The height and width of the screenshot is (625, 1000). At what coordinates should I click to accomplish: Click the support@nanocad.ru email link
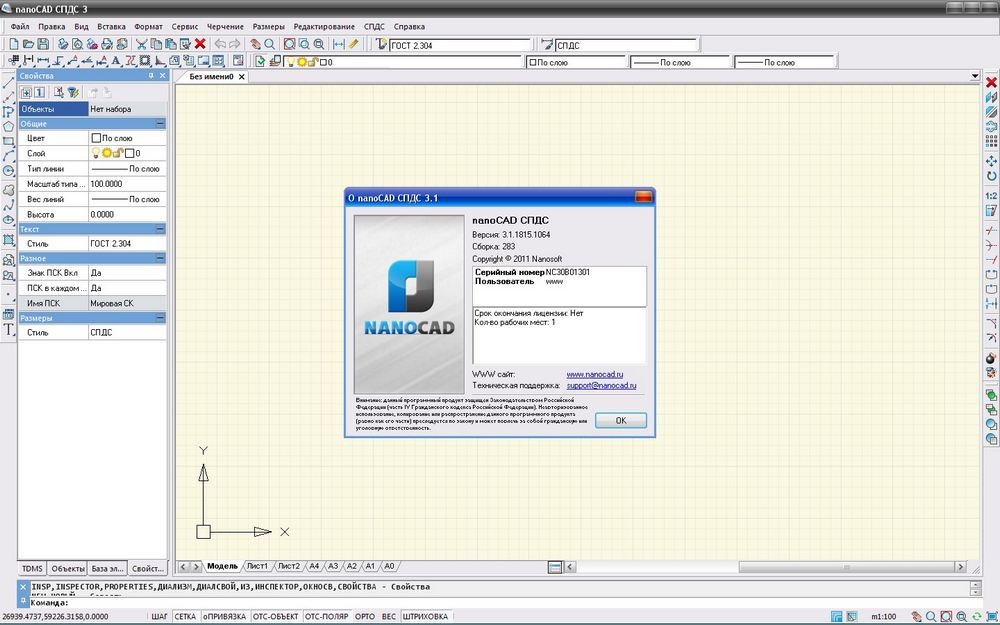tap(601, 386)
